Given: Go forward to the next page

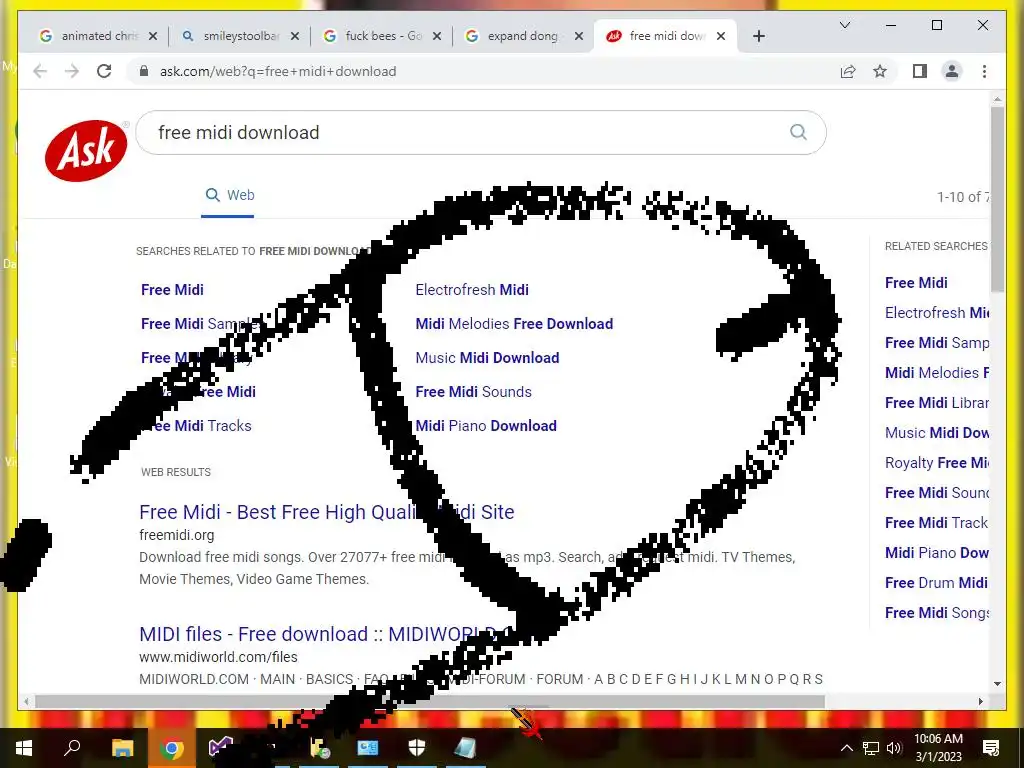Looking at the screenshot, I should pos(72,71).
